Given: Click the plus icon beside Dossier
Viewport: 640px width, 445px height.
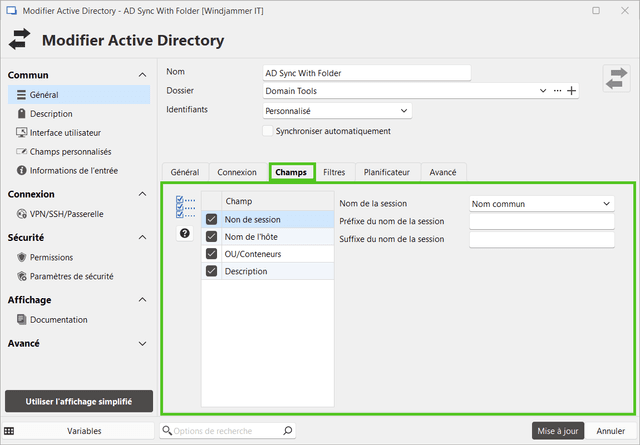Looking at the screenshot, I should point(572,91).
